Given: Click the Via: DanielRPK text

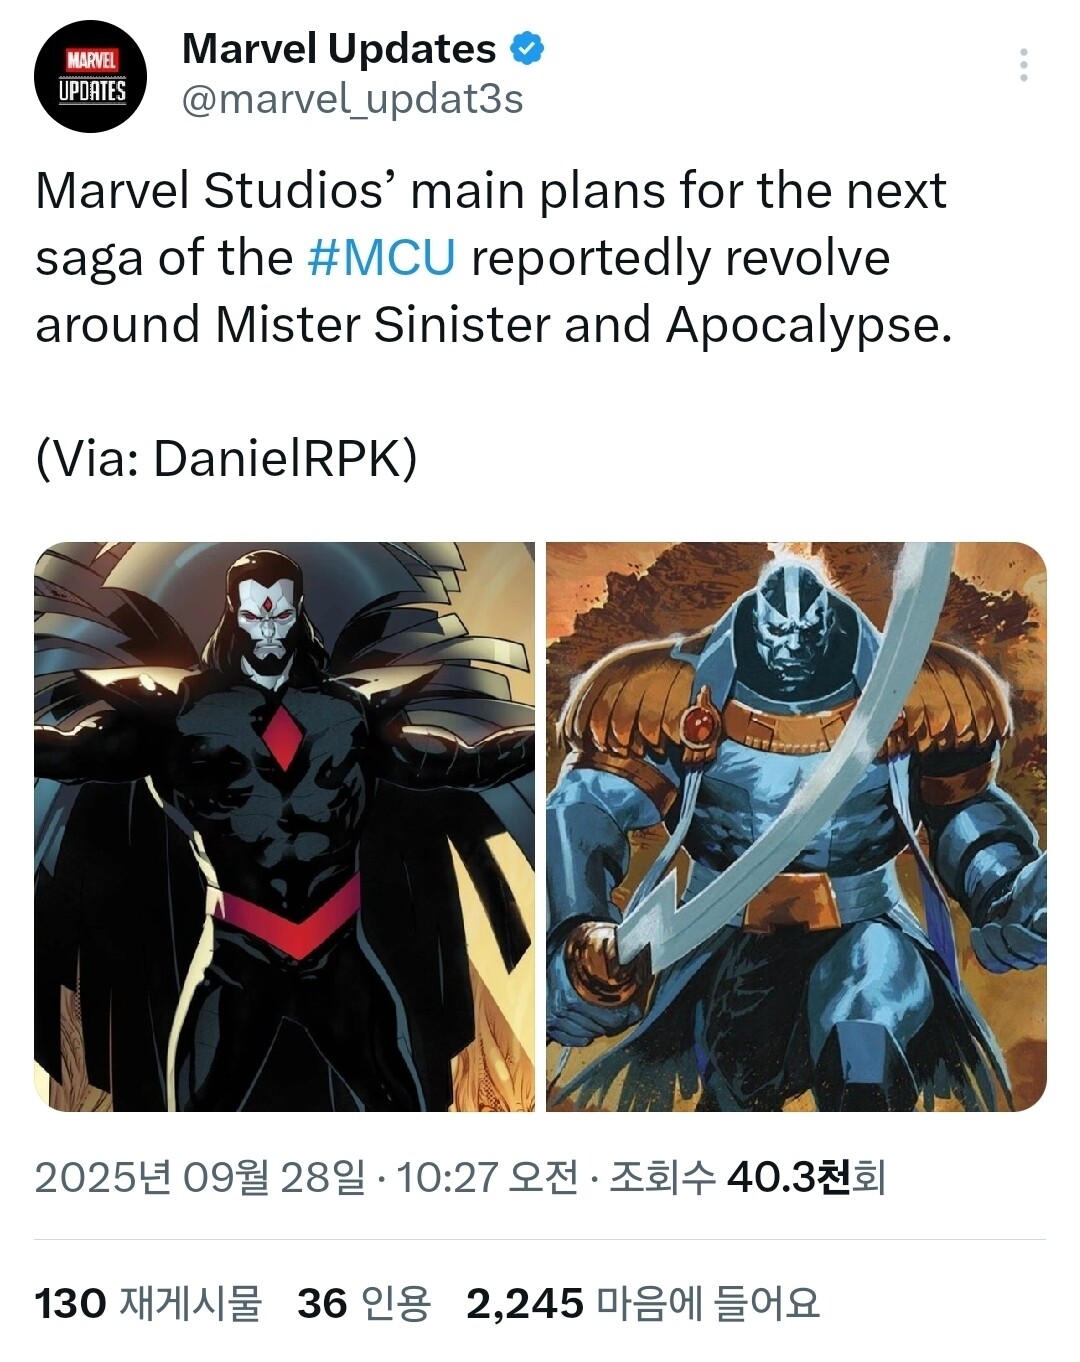Looking at the screenshot, I should pyautogui.click(x=226, y=459).
